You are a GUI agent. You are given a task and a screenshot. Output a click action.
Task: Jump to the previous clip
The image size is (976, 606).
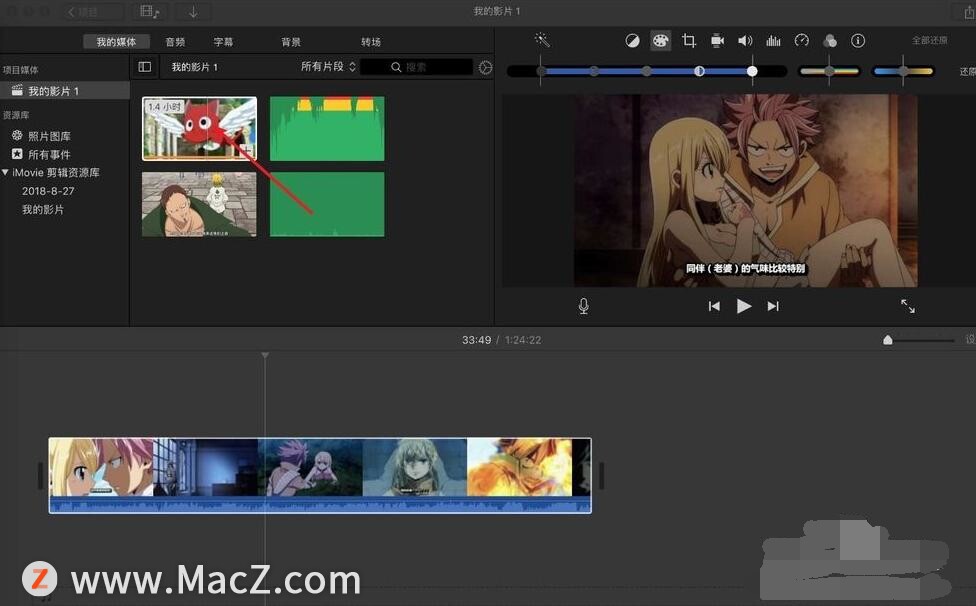point(714,306)
